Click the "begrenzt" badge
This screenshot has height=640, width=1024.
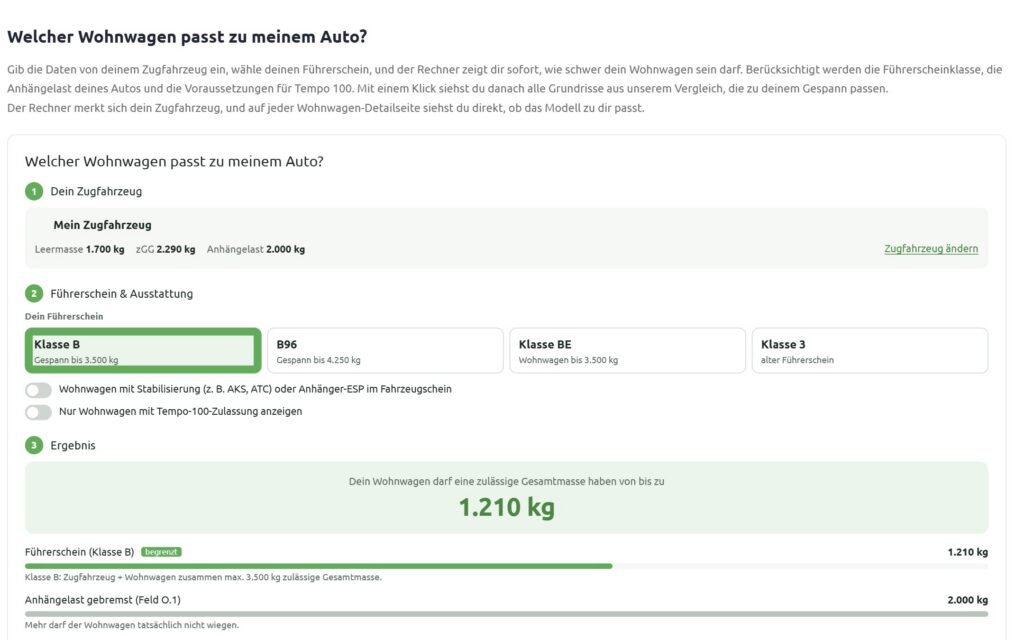(161, 552)
